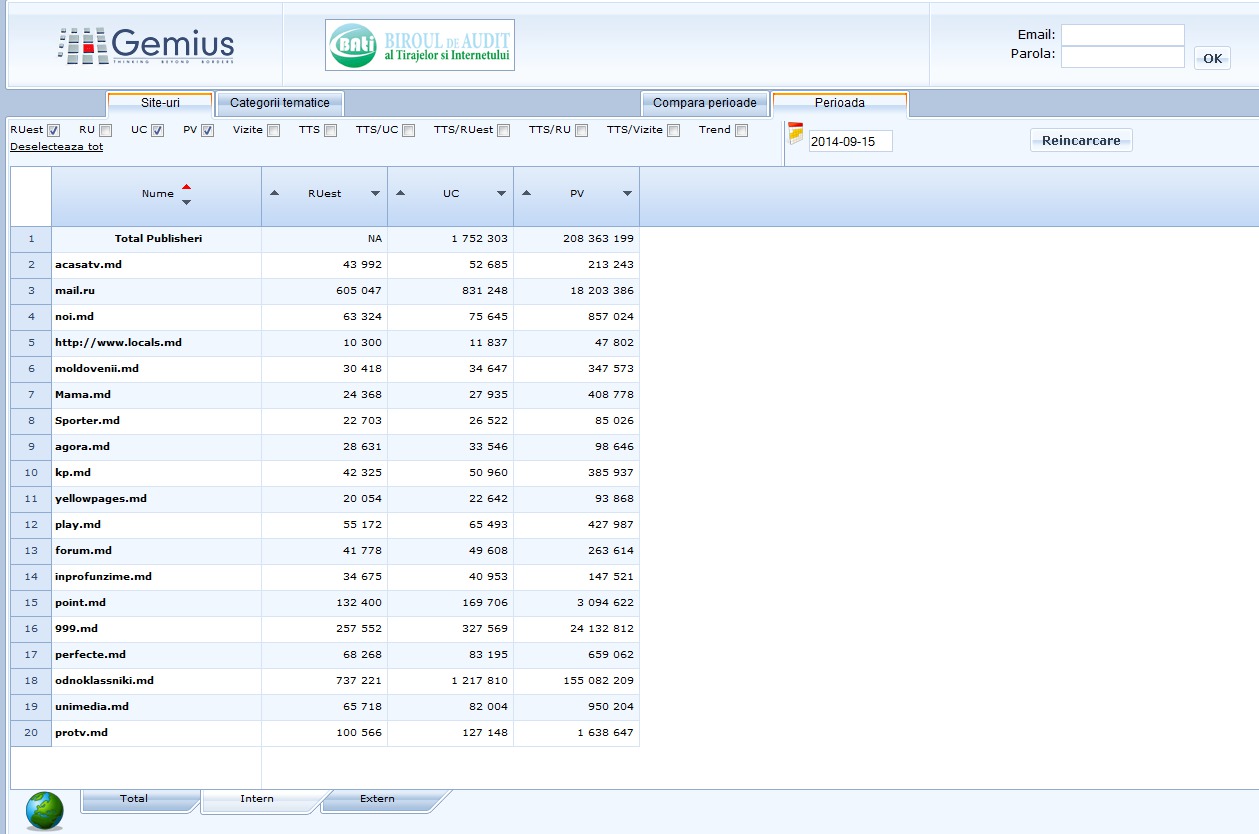Select the protv.md row
This screenshot has height=834, width=1259.
tap(325, 733)
